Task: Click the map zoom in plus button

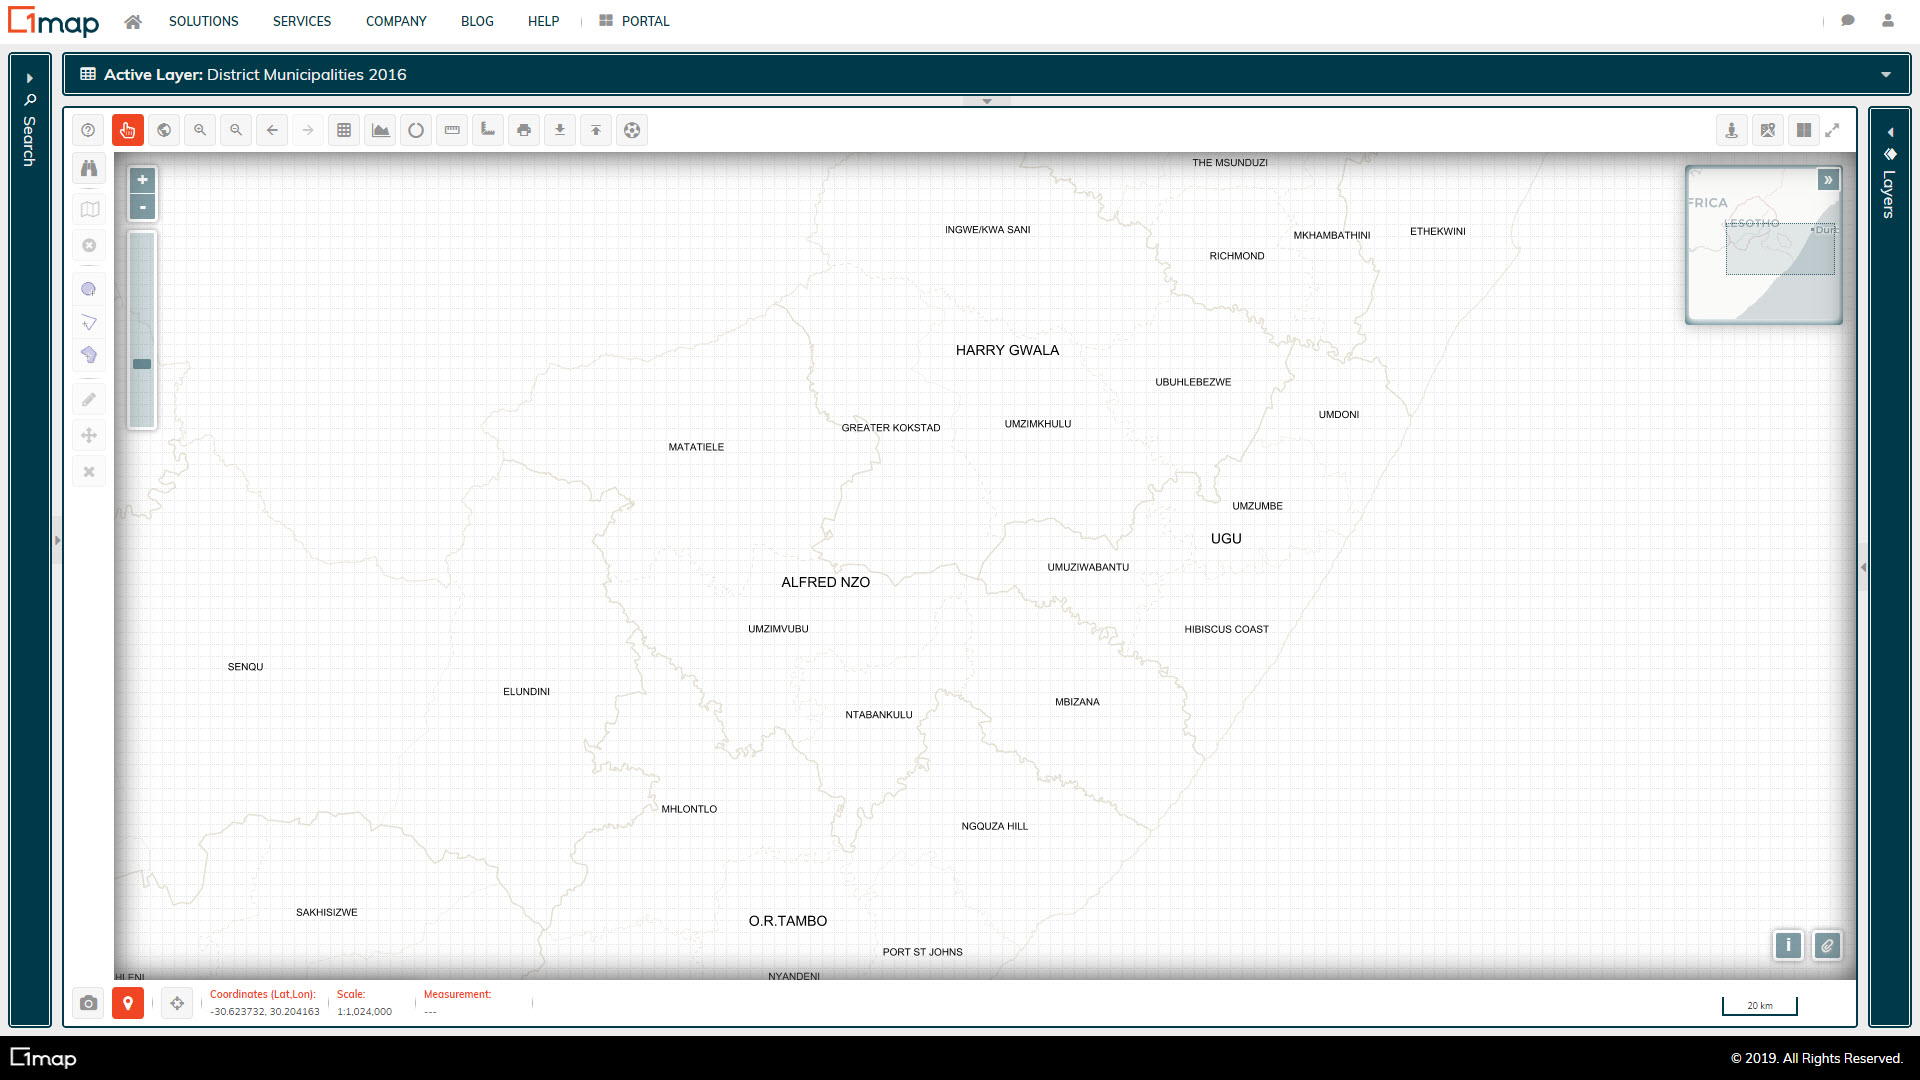Action: pos(143,180)
